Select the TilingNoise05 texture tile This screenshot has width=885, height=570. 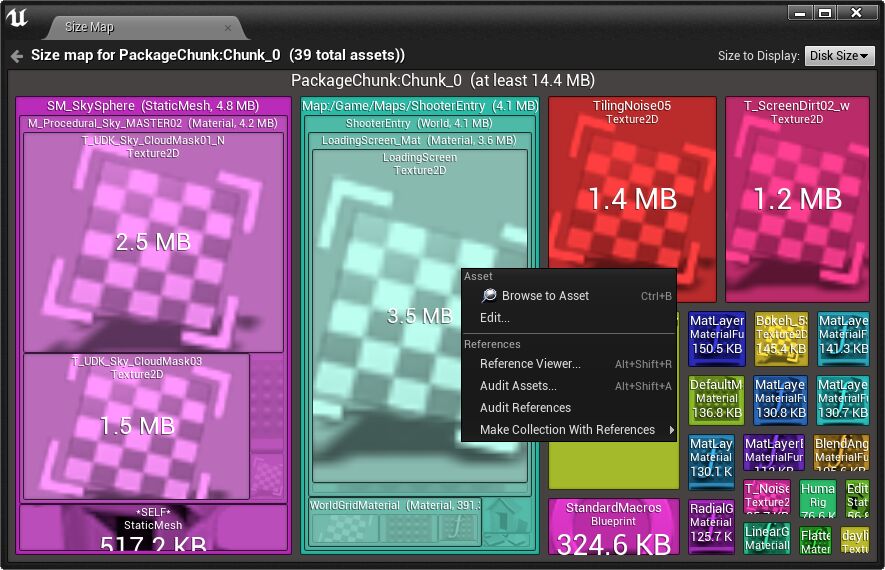(x=632, y=200)
